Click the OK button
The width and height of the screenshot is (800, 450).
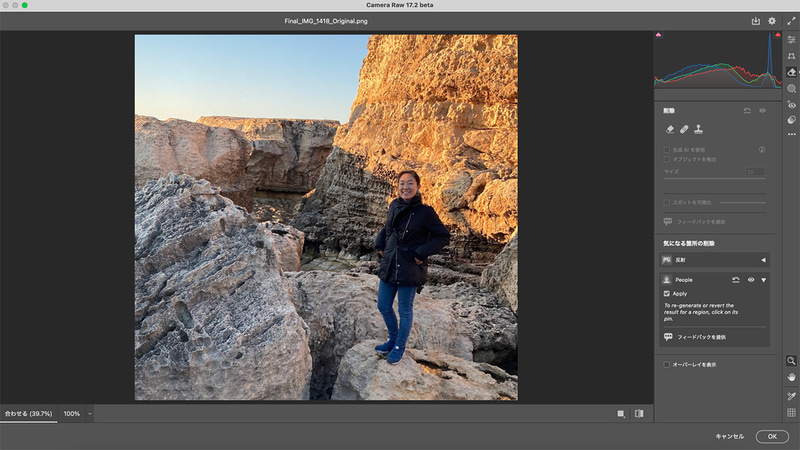tap(771, 436)
